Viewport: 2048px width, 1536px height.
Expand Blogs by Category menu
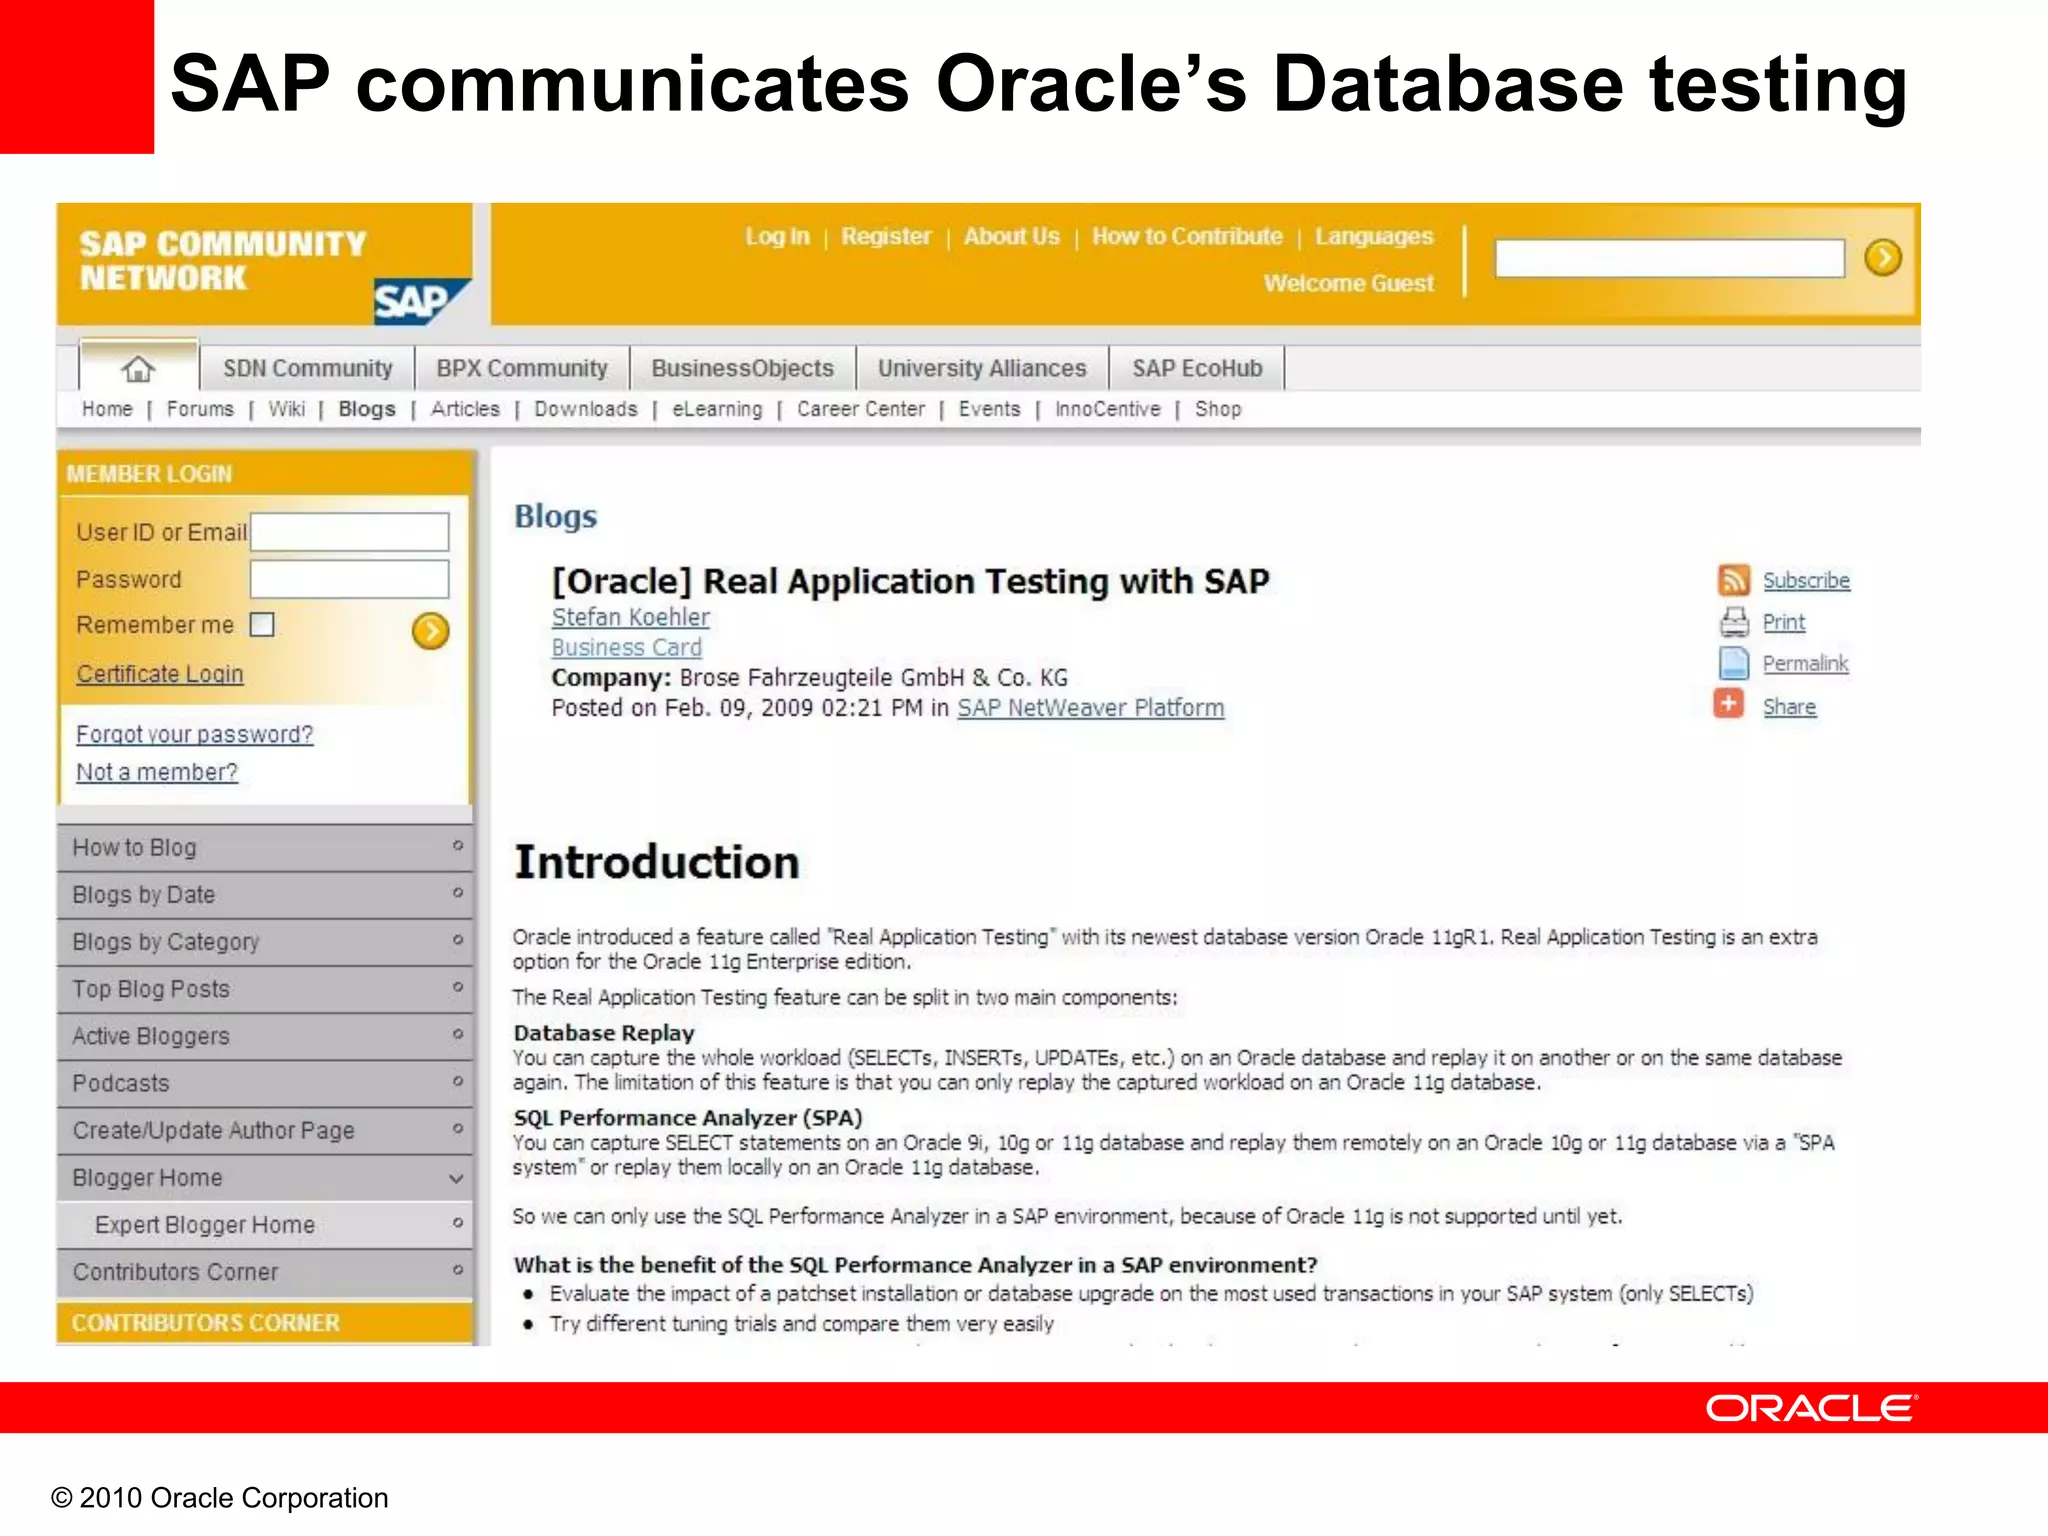click(265, 941)
